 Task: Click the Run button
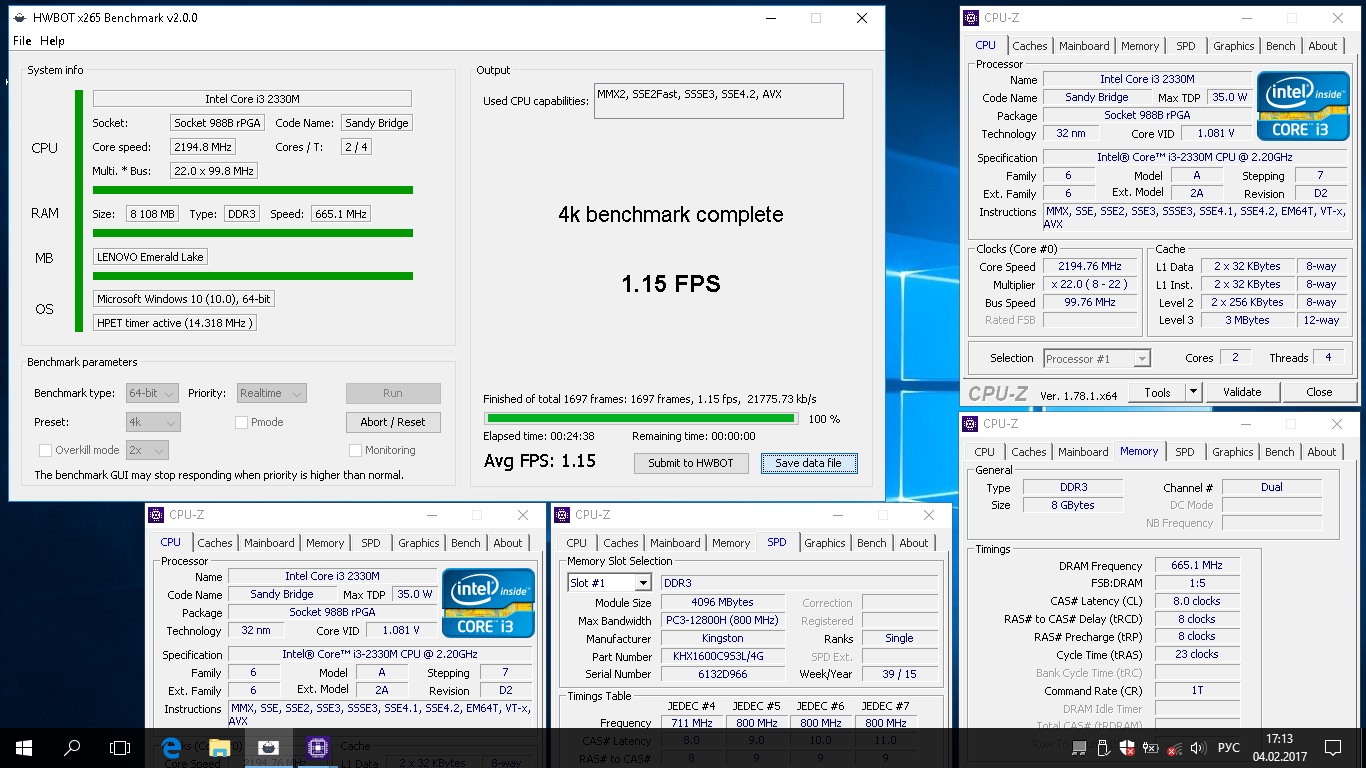coord(393,393)
